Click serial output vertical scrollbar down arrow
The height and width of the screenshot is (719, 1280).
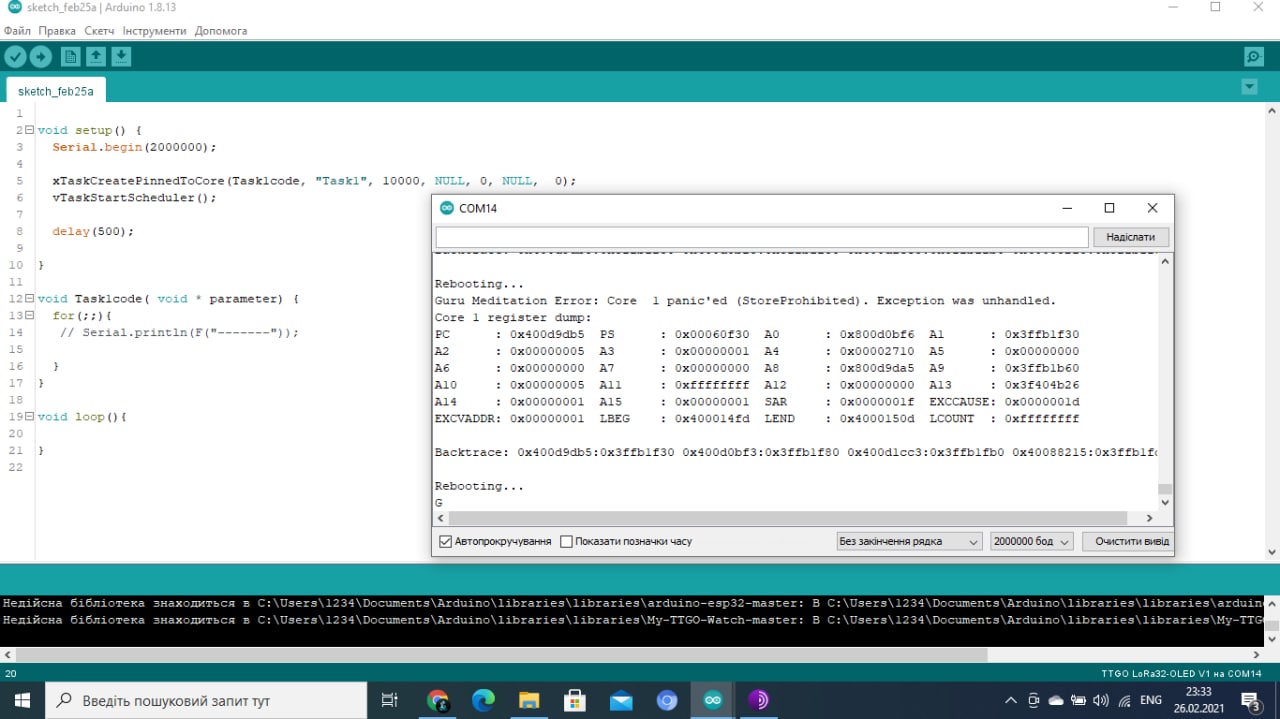[1165, 503]
